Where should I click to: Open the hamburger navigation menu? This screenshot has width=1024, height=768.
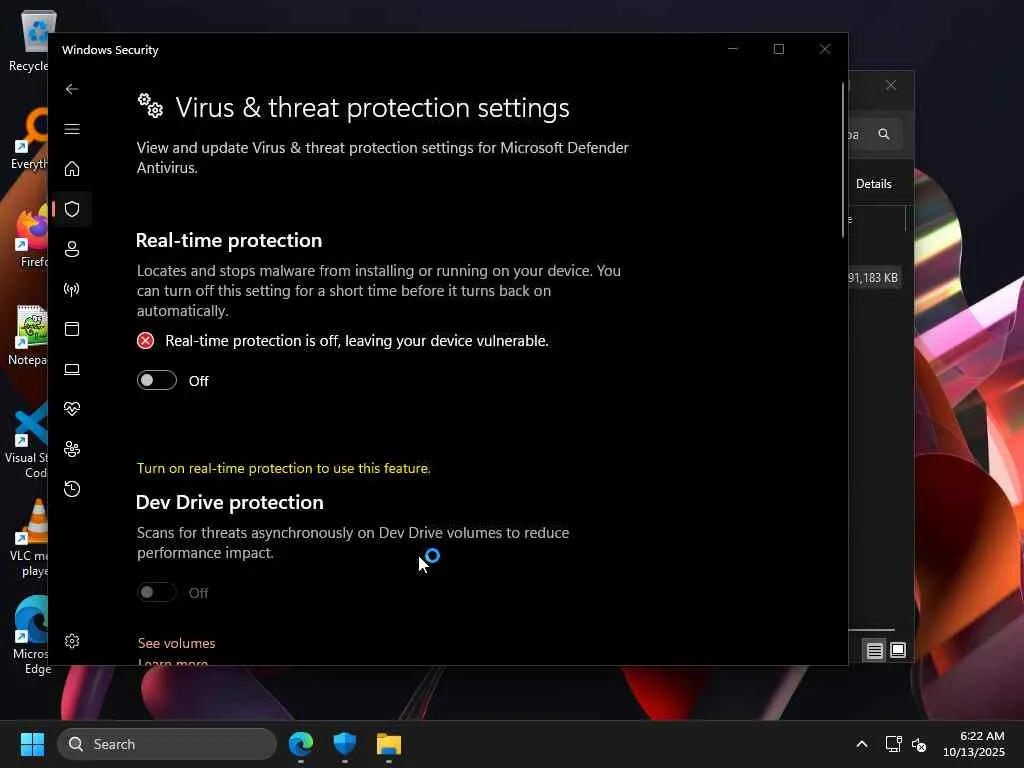point(72,129)
